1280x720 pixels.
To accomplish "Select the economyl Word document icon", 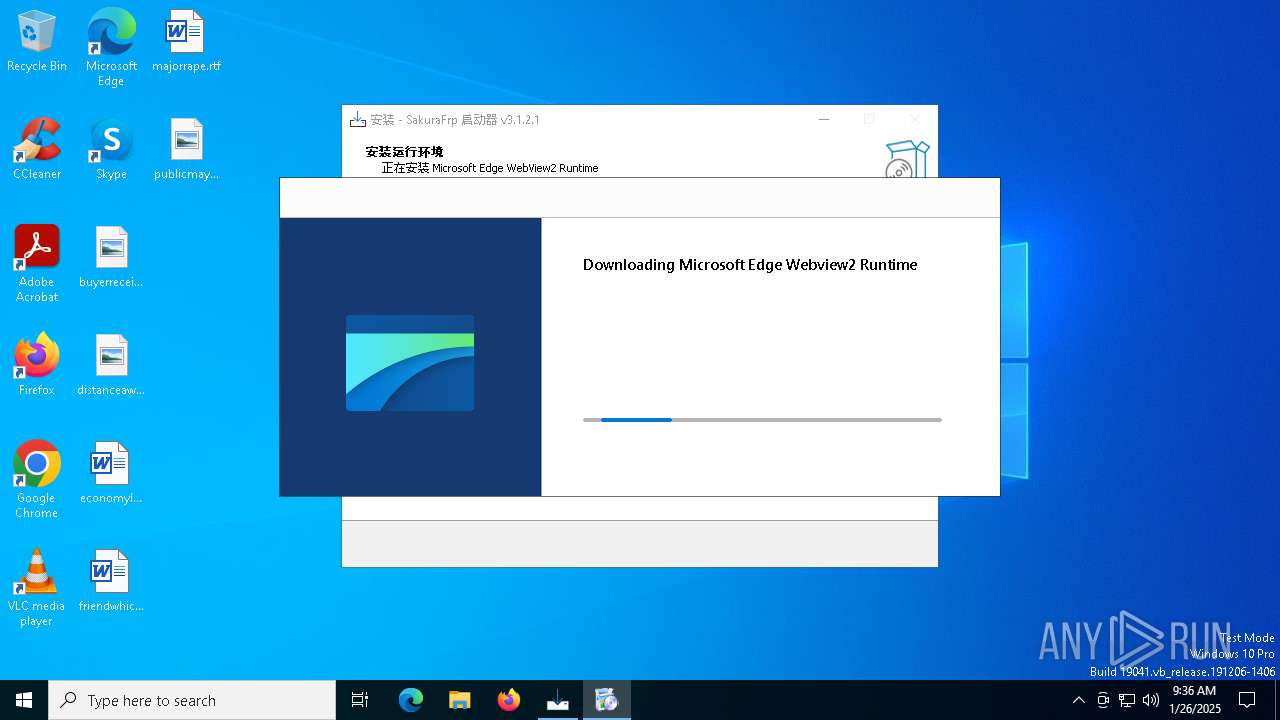I will (x=111, y=473).
